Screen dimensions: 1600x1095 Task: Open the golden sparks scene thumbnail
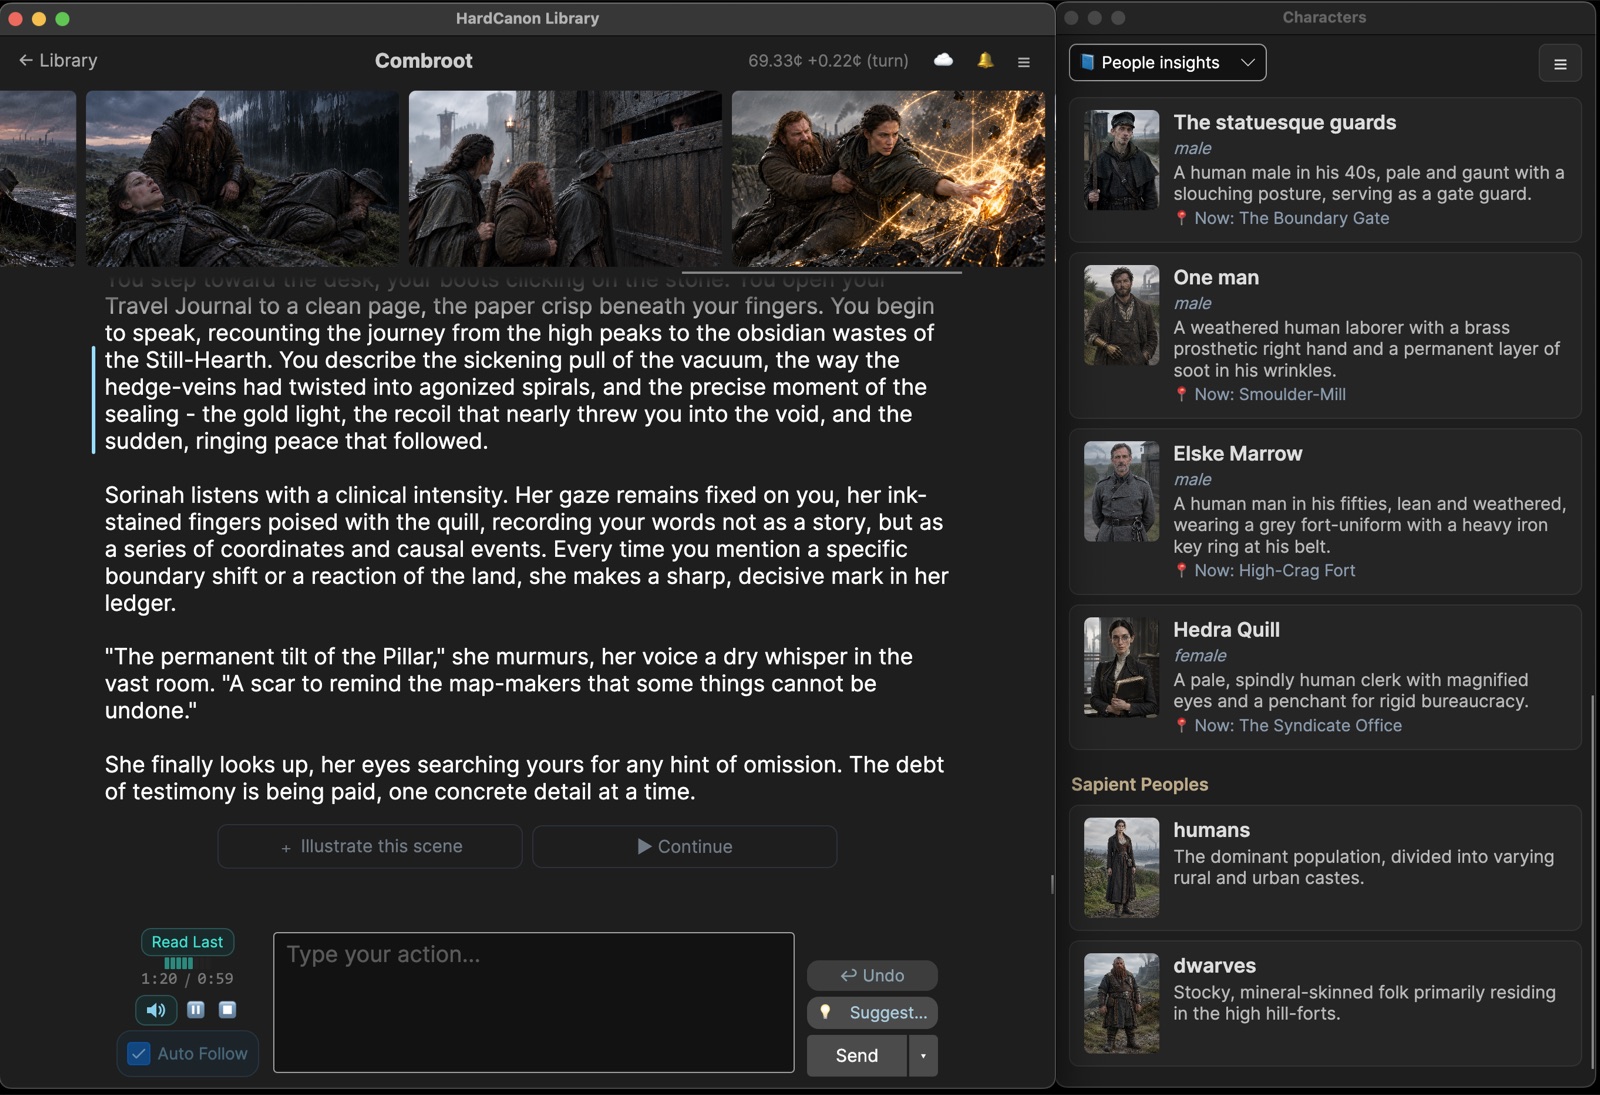pyautogui.click(x=888, y=178)
